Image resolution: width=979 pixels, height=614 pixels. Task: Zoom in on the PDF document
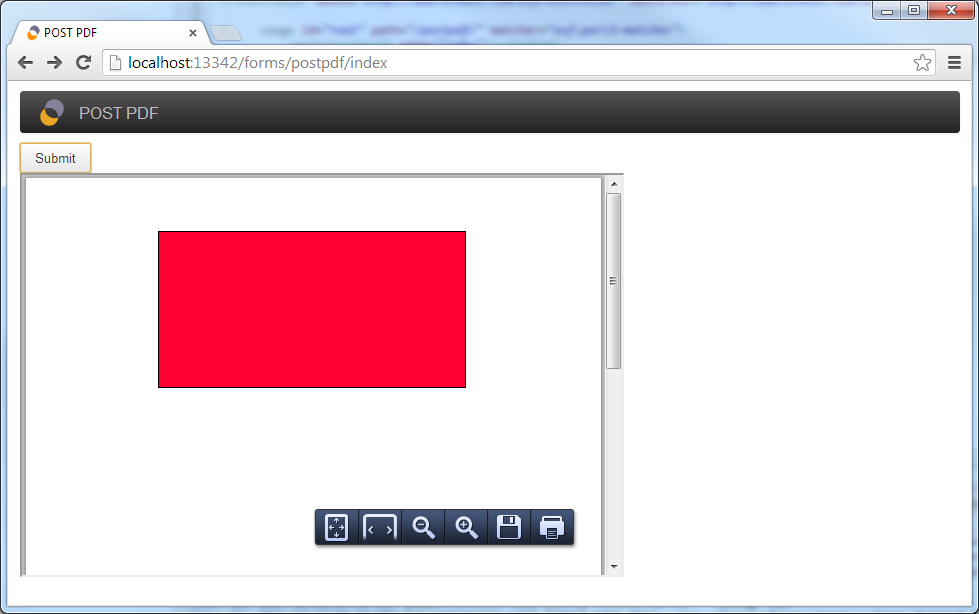pyautogui.click(x=466, y=528)
